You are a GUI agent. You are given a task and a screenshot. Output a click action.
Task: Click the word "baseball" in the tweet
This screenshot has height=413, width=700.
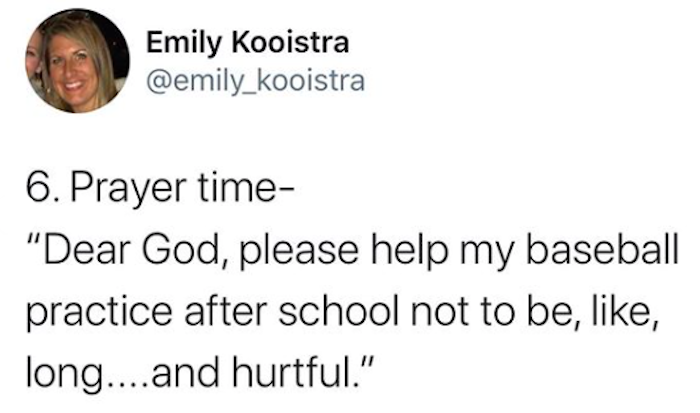click(x=602, y=249)
